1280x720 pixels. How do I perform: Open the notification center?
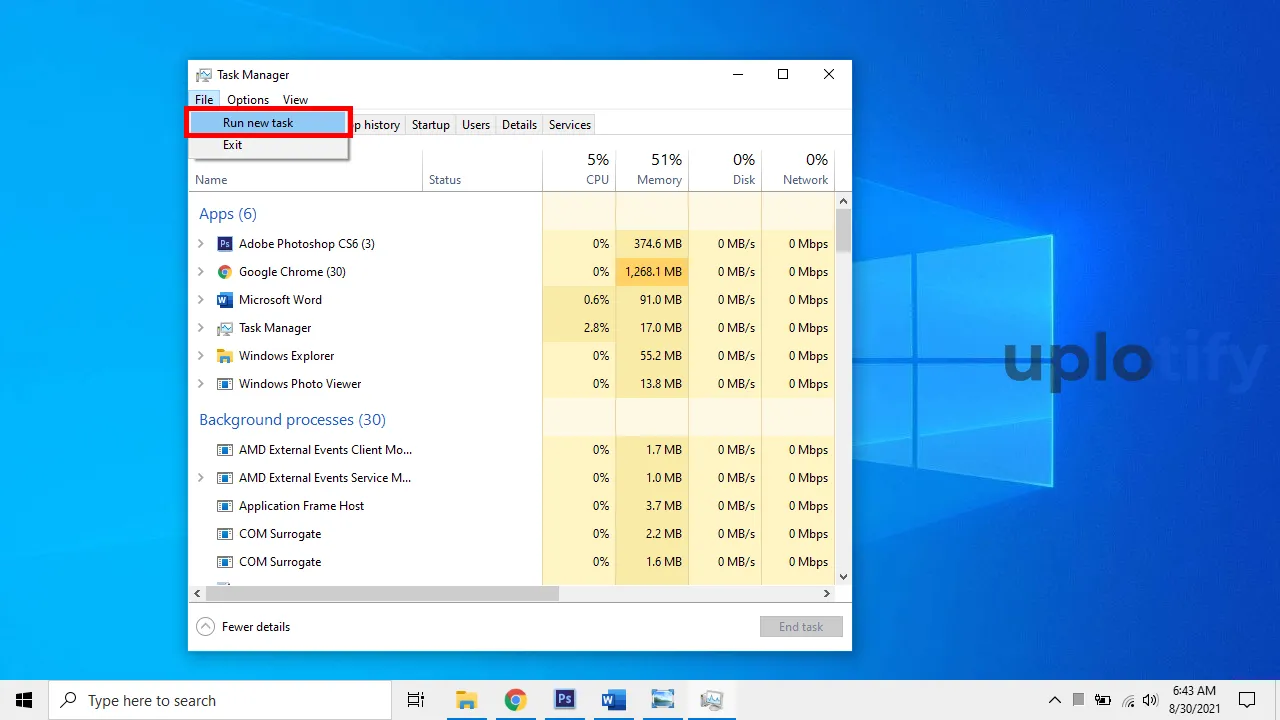click(x=1247, y=700)
